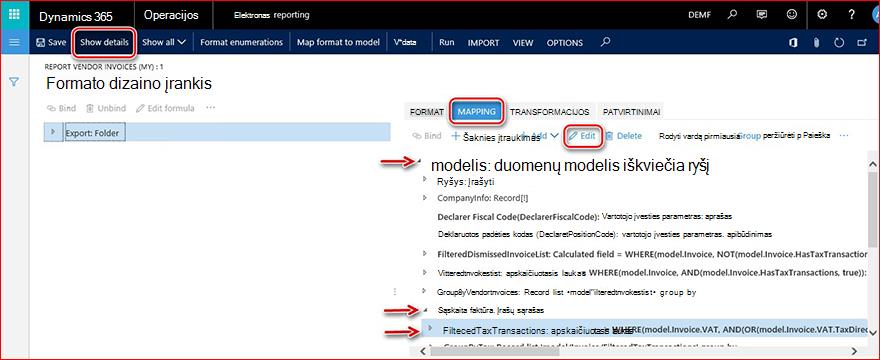Switch to the MAPPING tab
880x360 pixels.
(476, 112)
